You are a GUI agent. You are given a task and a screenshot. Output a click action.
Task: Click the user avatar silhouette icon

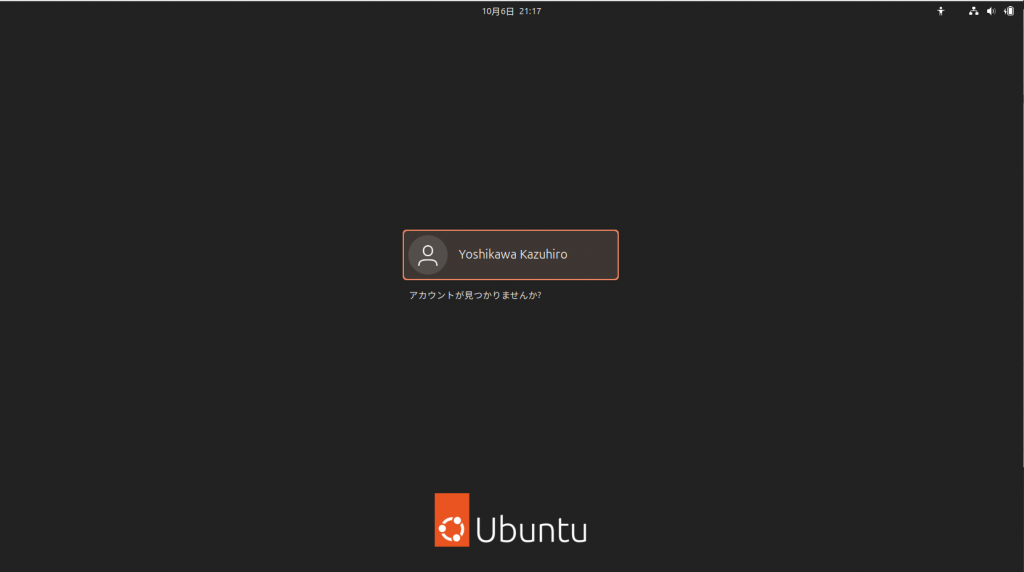(428, 255)
